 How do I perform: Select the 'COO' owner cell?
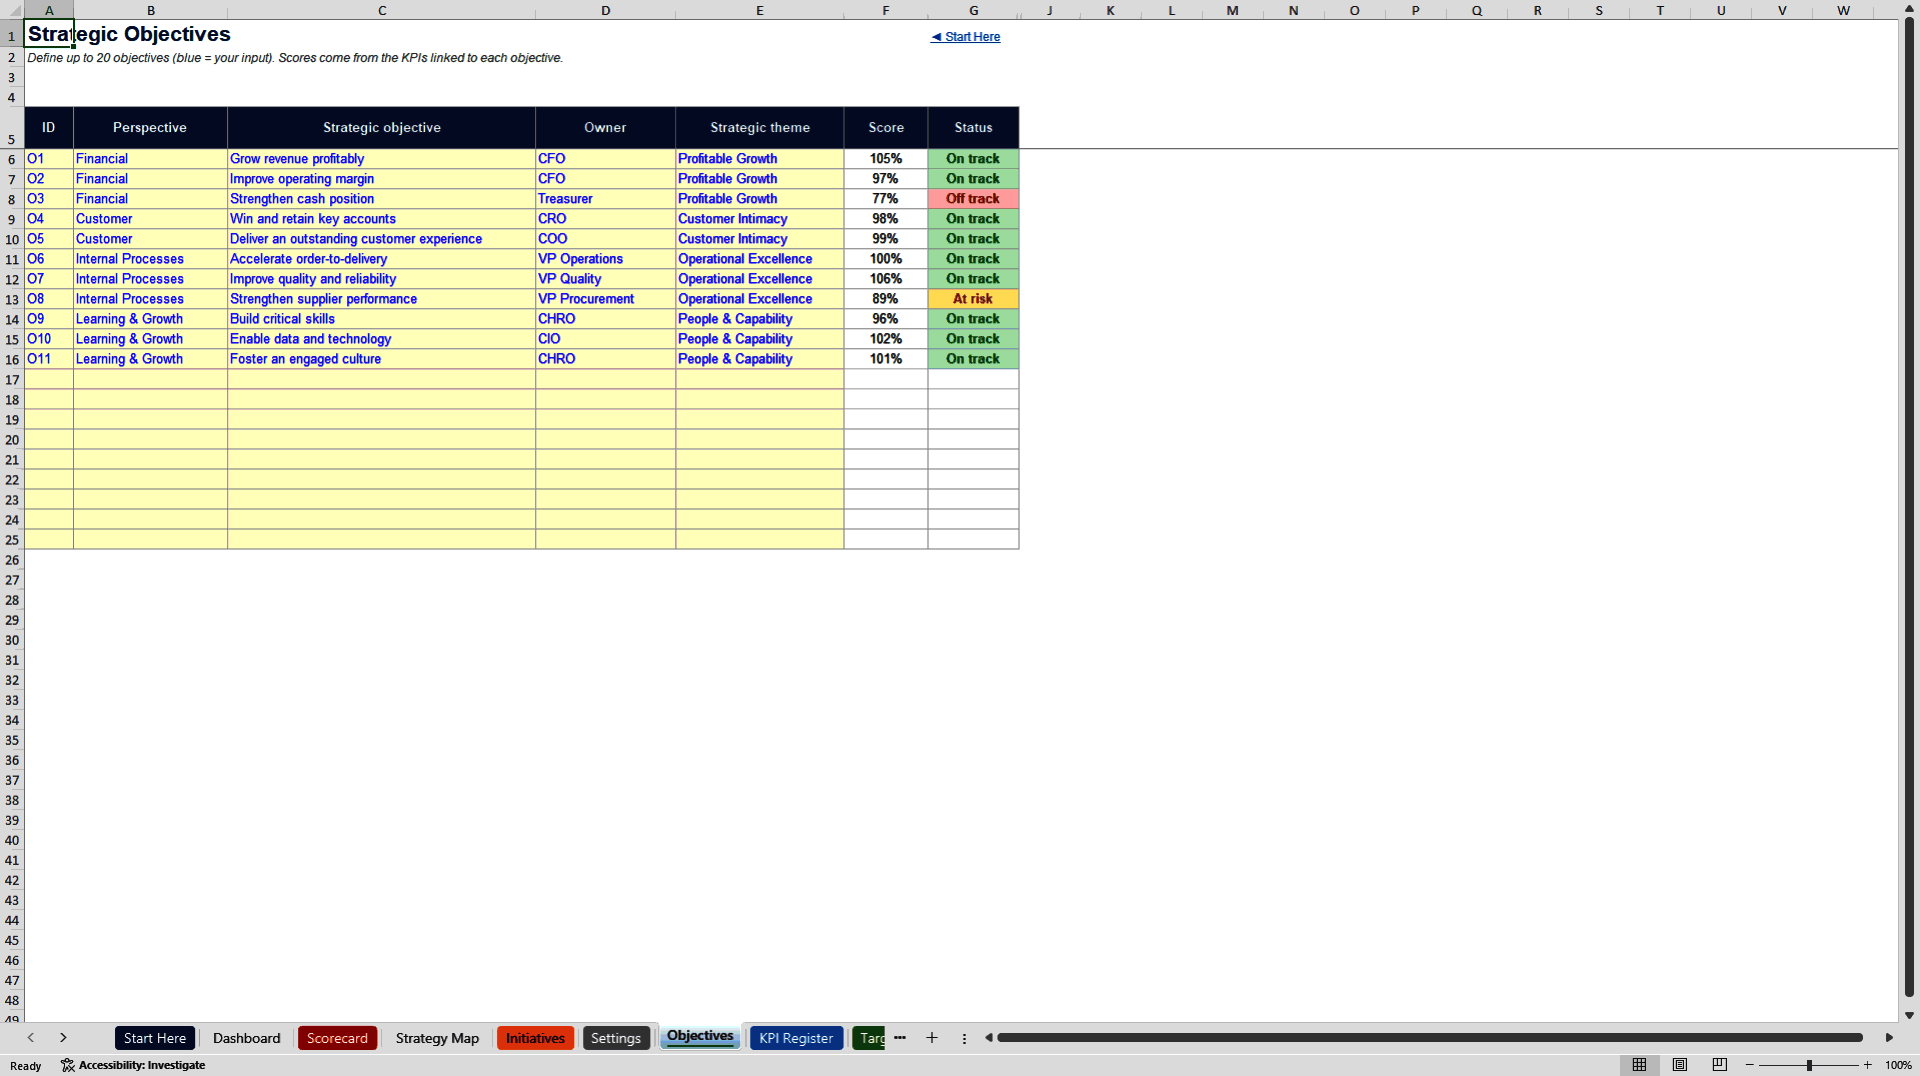(x=605, y=239)
